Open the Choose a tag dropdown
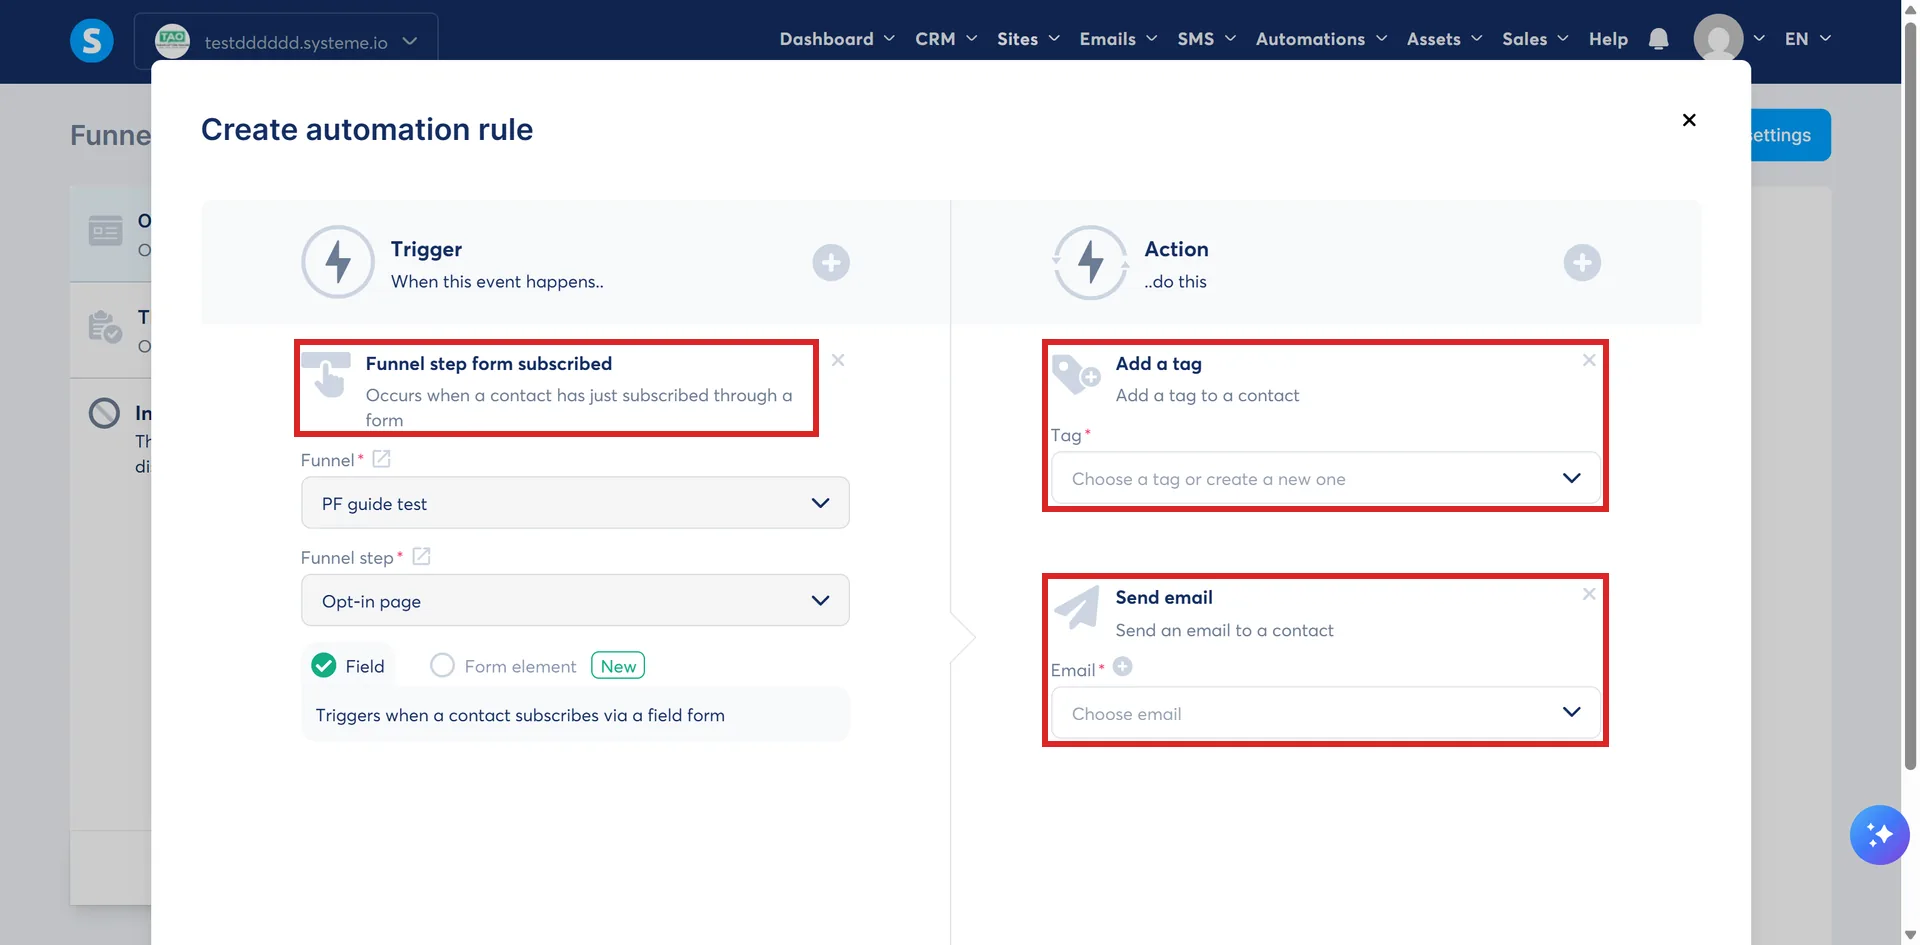Image resolution: width=1920 pixels, height=945 pixels. pyautogui.click(x=1325, y=479)
